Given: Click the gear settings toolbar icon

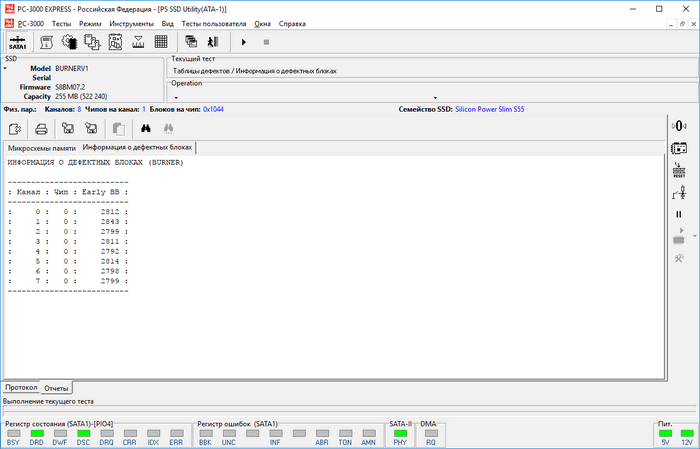Looking at the screenshot, I should click(x=70, y=42).
